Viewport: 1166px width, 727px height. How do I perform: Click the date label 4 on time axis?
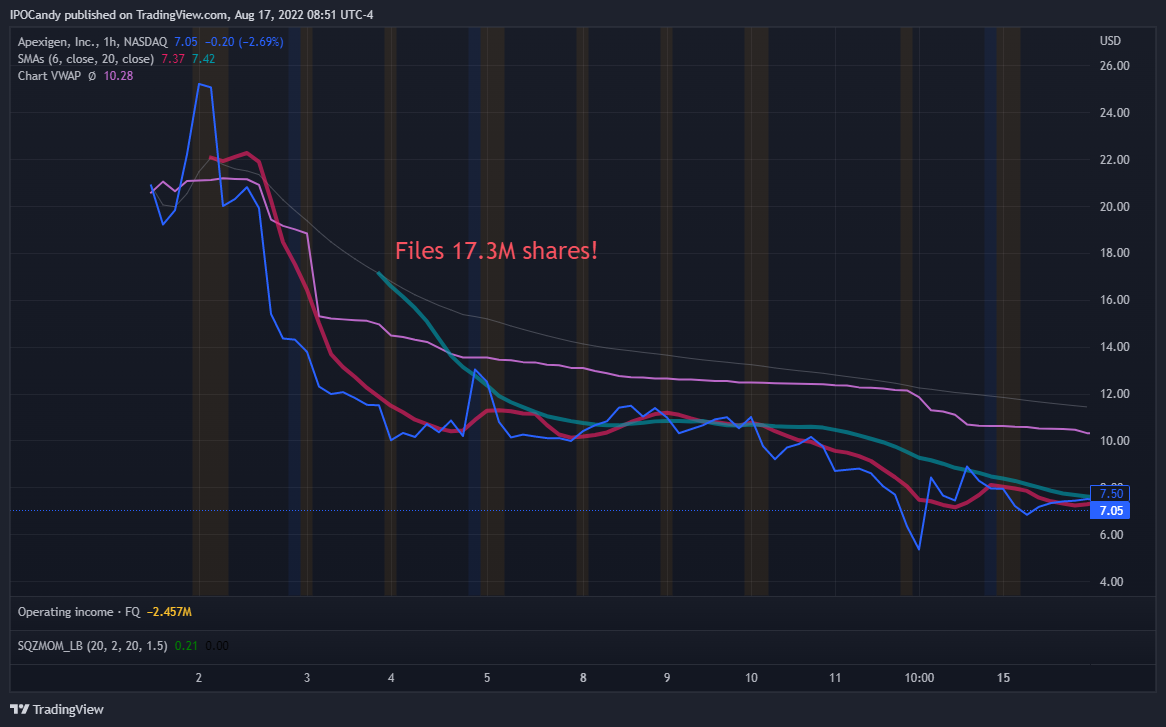point(391,678)
